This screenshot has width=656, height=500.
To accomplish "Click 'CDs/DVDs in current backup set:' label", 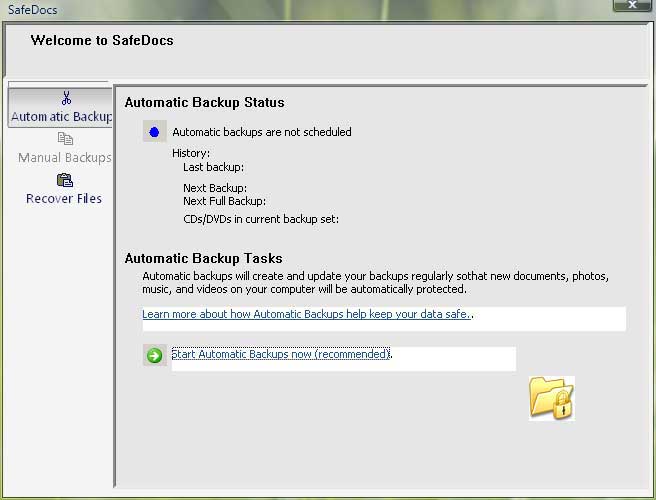I will [261, 219].
